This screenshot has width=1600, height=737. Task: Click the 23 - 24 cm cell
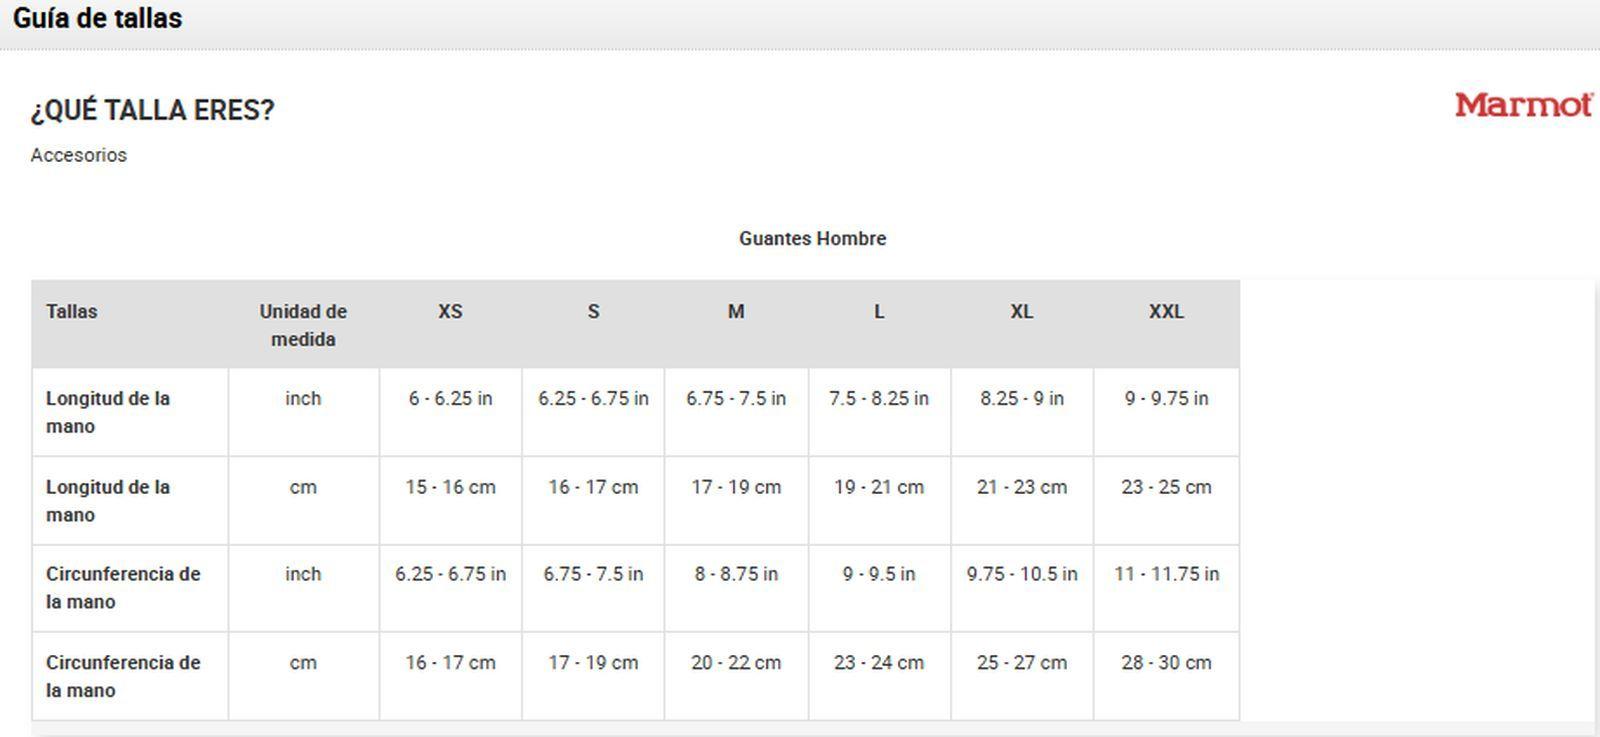(x=879, y=663)
